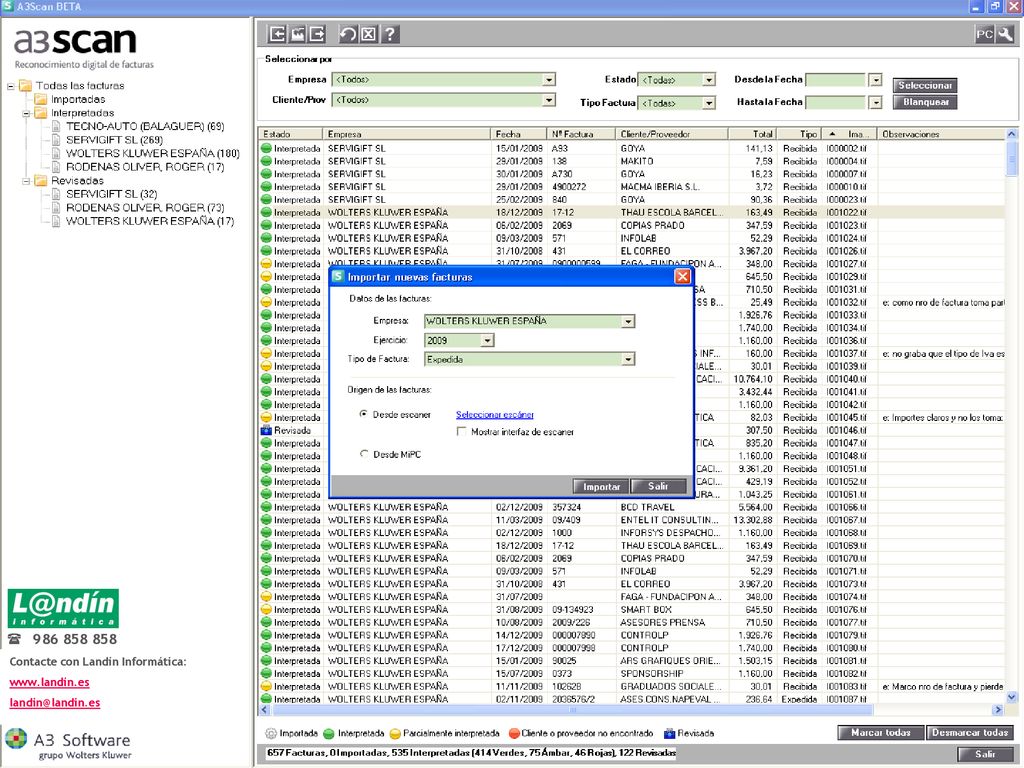Click the delete X toolbar icon

[x=369, y=34]
